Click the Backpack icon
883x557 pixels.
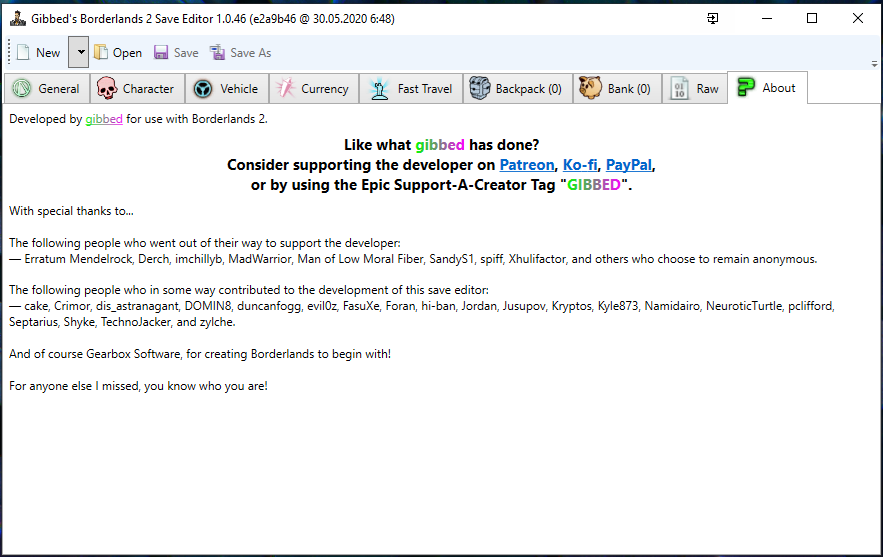point(480,88)
